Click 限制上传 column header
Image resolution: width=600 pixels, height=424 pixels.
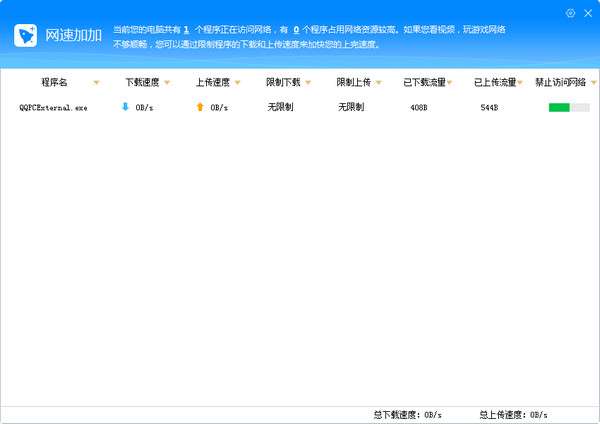[354, 82]
